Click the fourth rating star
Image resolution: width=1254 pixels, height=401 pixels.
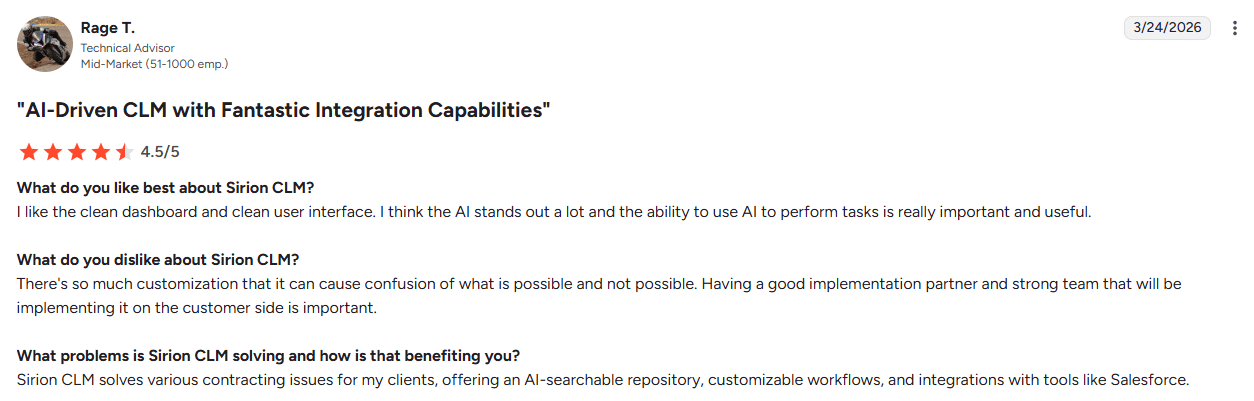(100, 152)
